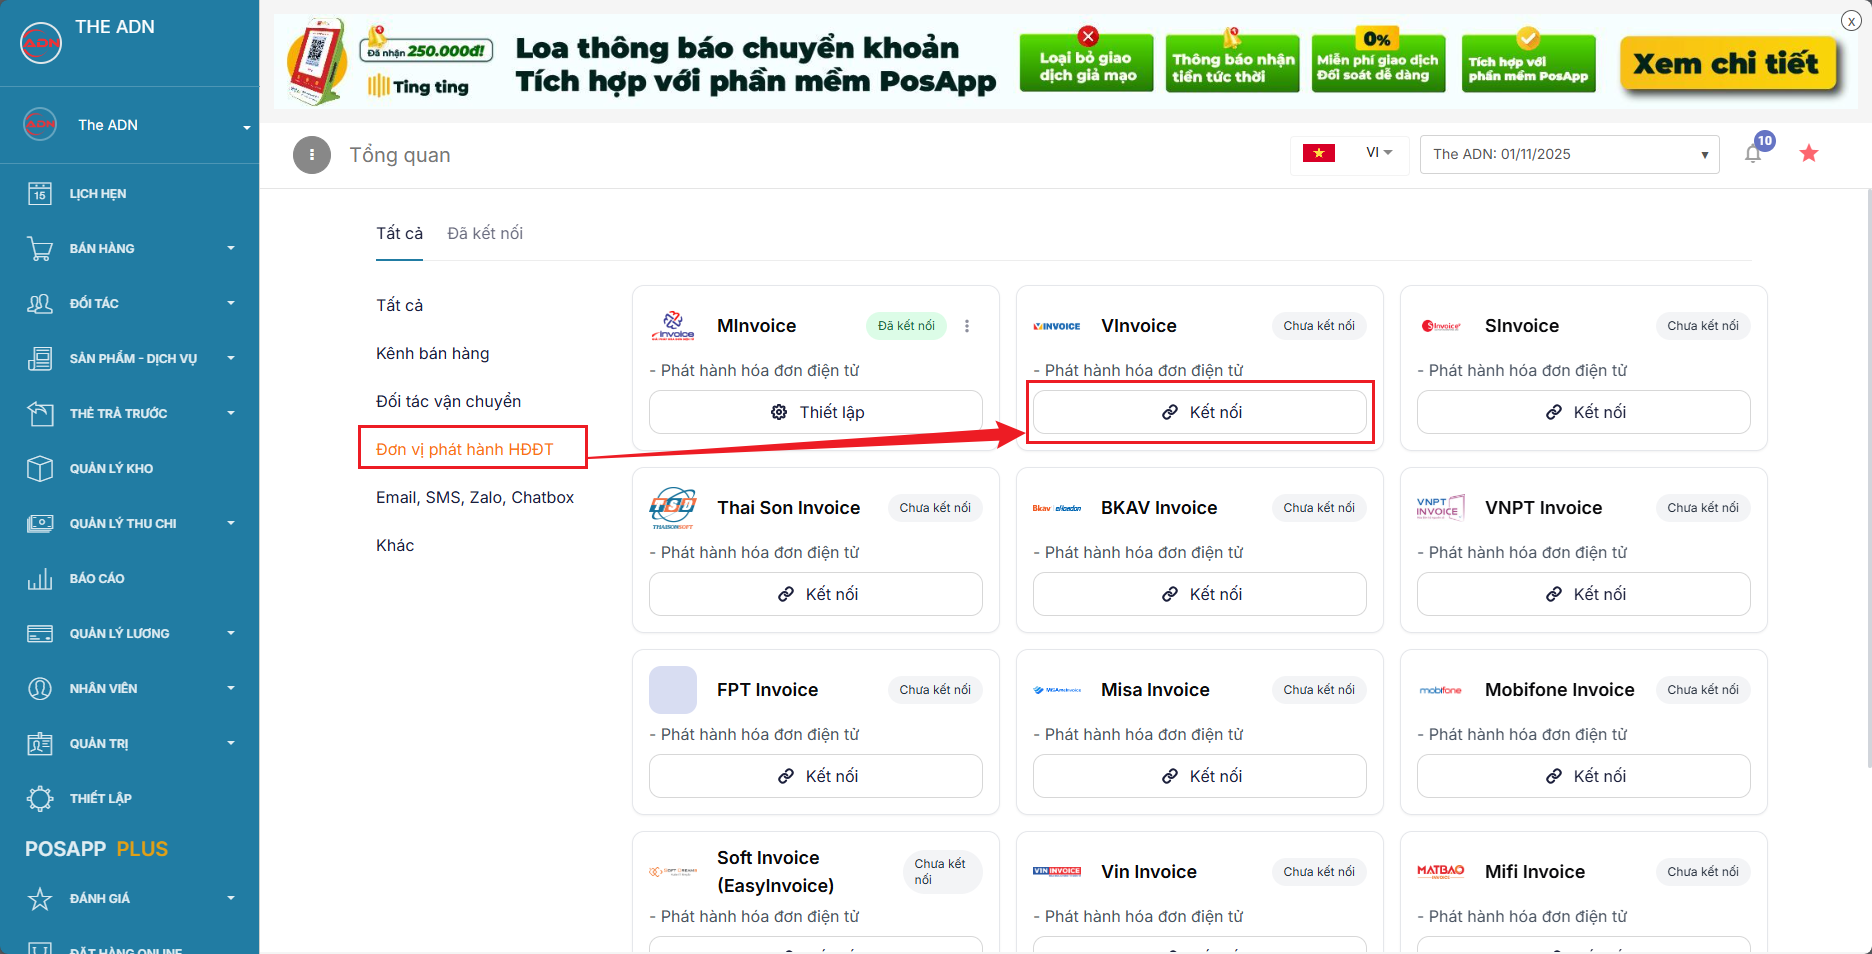
Task: Click the red favorite star icon
Action: (1809, 153)
